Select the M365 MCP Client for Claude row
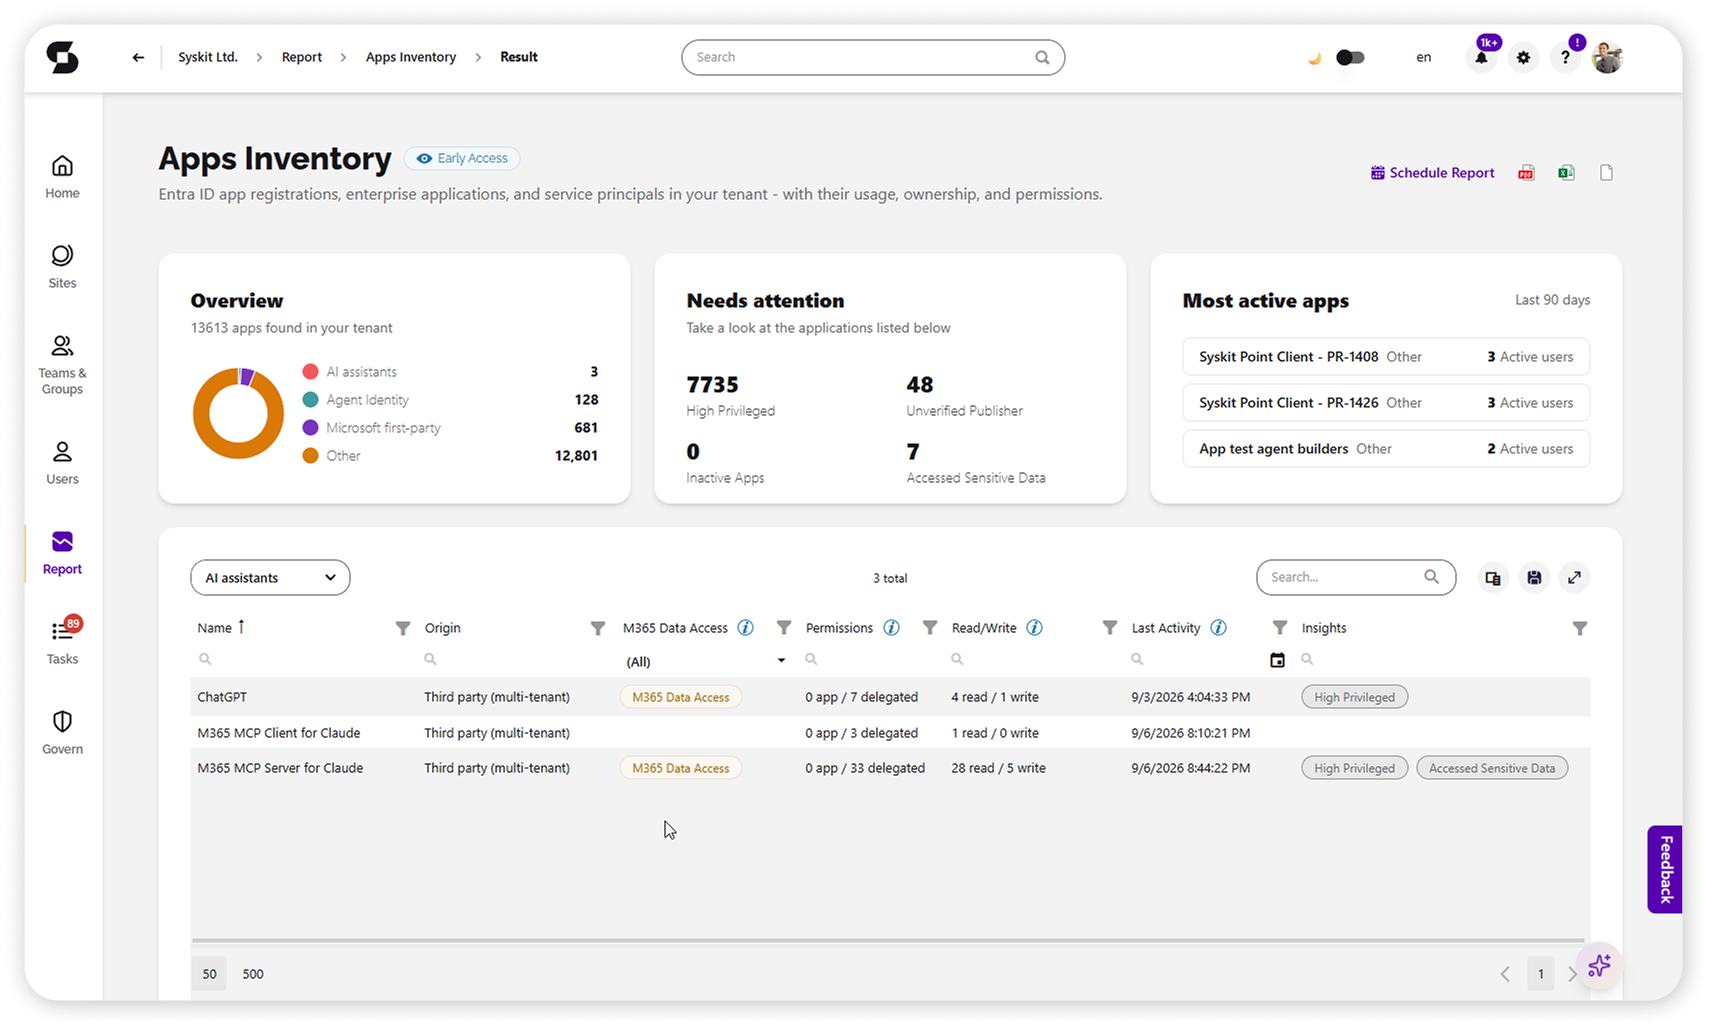 pyautogui.click(x=890, y=733)
